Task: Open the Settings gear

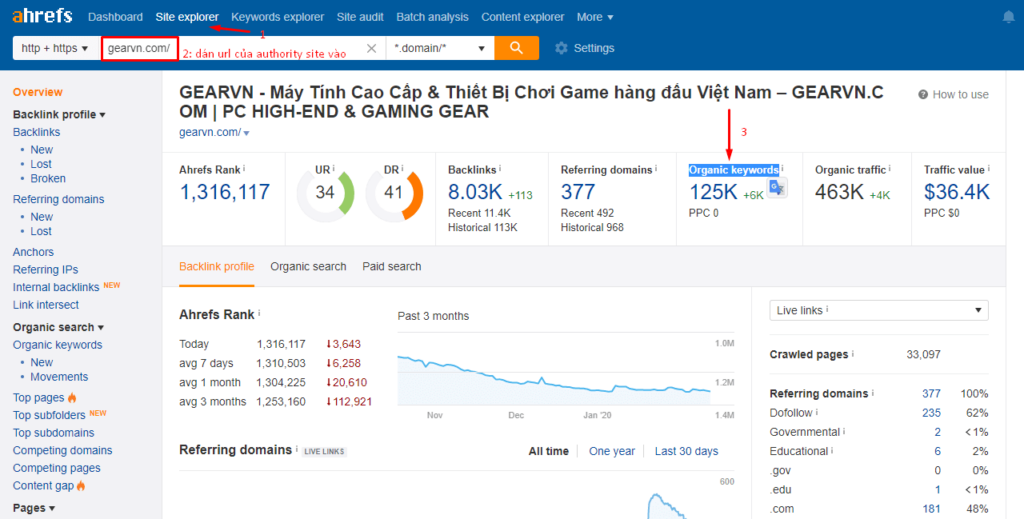Action: (x=561, y=48)
